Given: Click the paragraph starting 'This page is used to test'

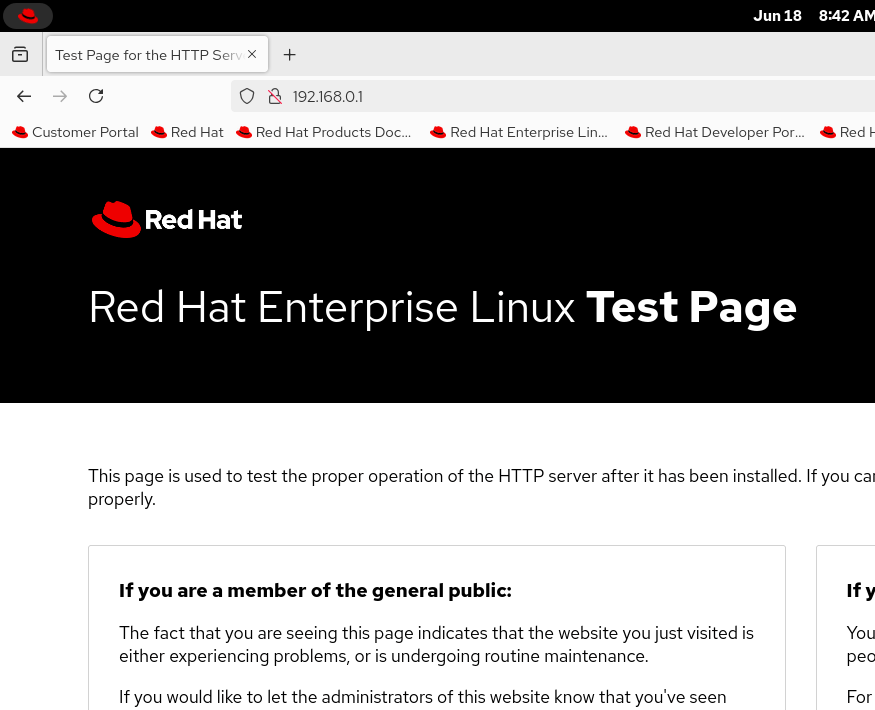Looking at the screenshot, I should (x=482, y=487).
